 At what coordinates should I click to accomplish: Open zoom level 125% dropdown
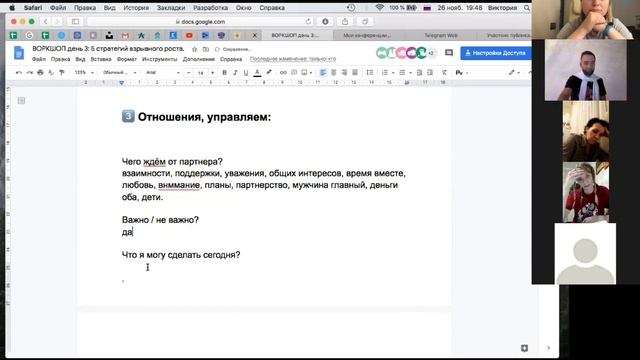click(x=84, y=73)
